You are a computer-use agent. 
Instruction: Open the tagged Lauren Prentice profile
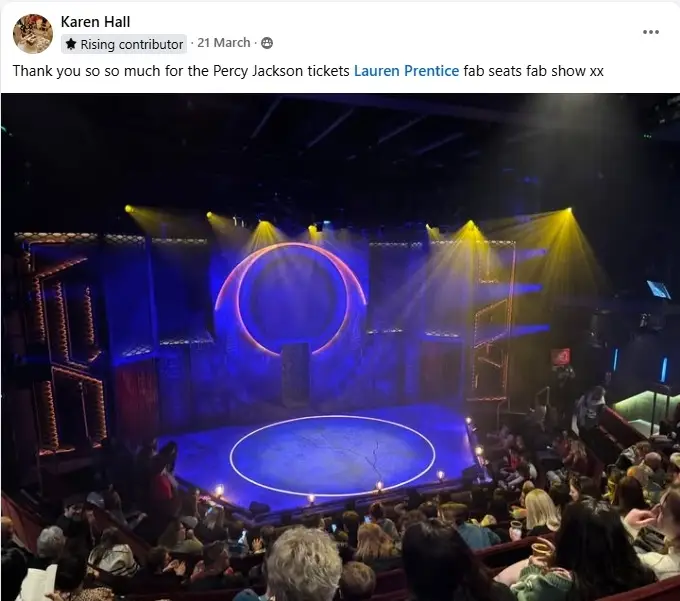pyautogui.click(x=406, y=71)
